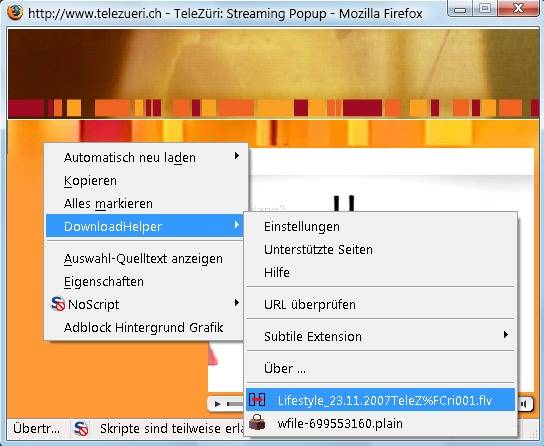Open Eigenschaften from the context menu
Viewport: 544px width, 446px height.
(144, 282)
